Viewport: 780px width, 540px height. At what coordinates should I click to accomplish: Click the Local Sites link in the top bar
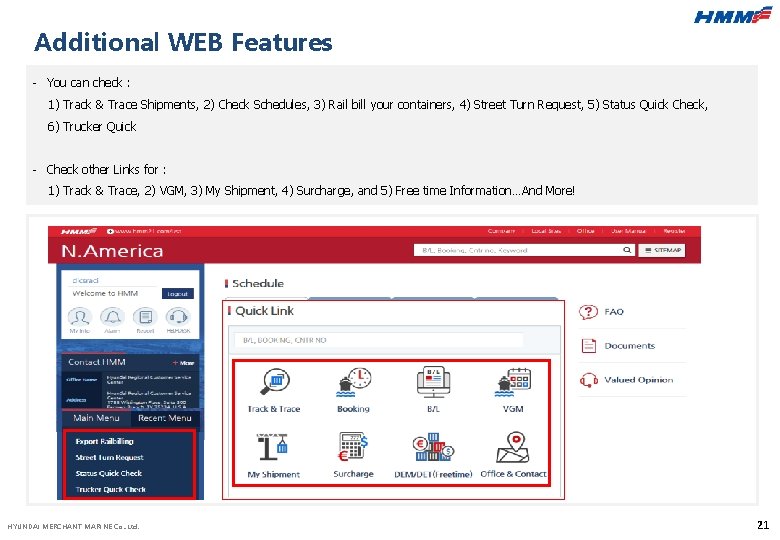point(546,231)
